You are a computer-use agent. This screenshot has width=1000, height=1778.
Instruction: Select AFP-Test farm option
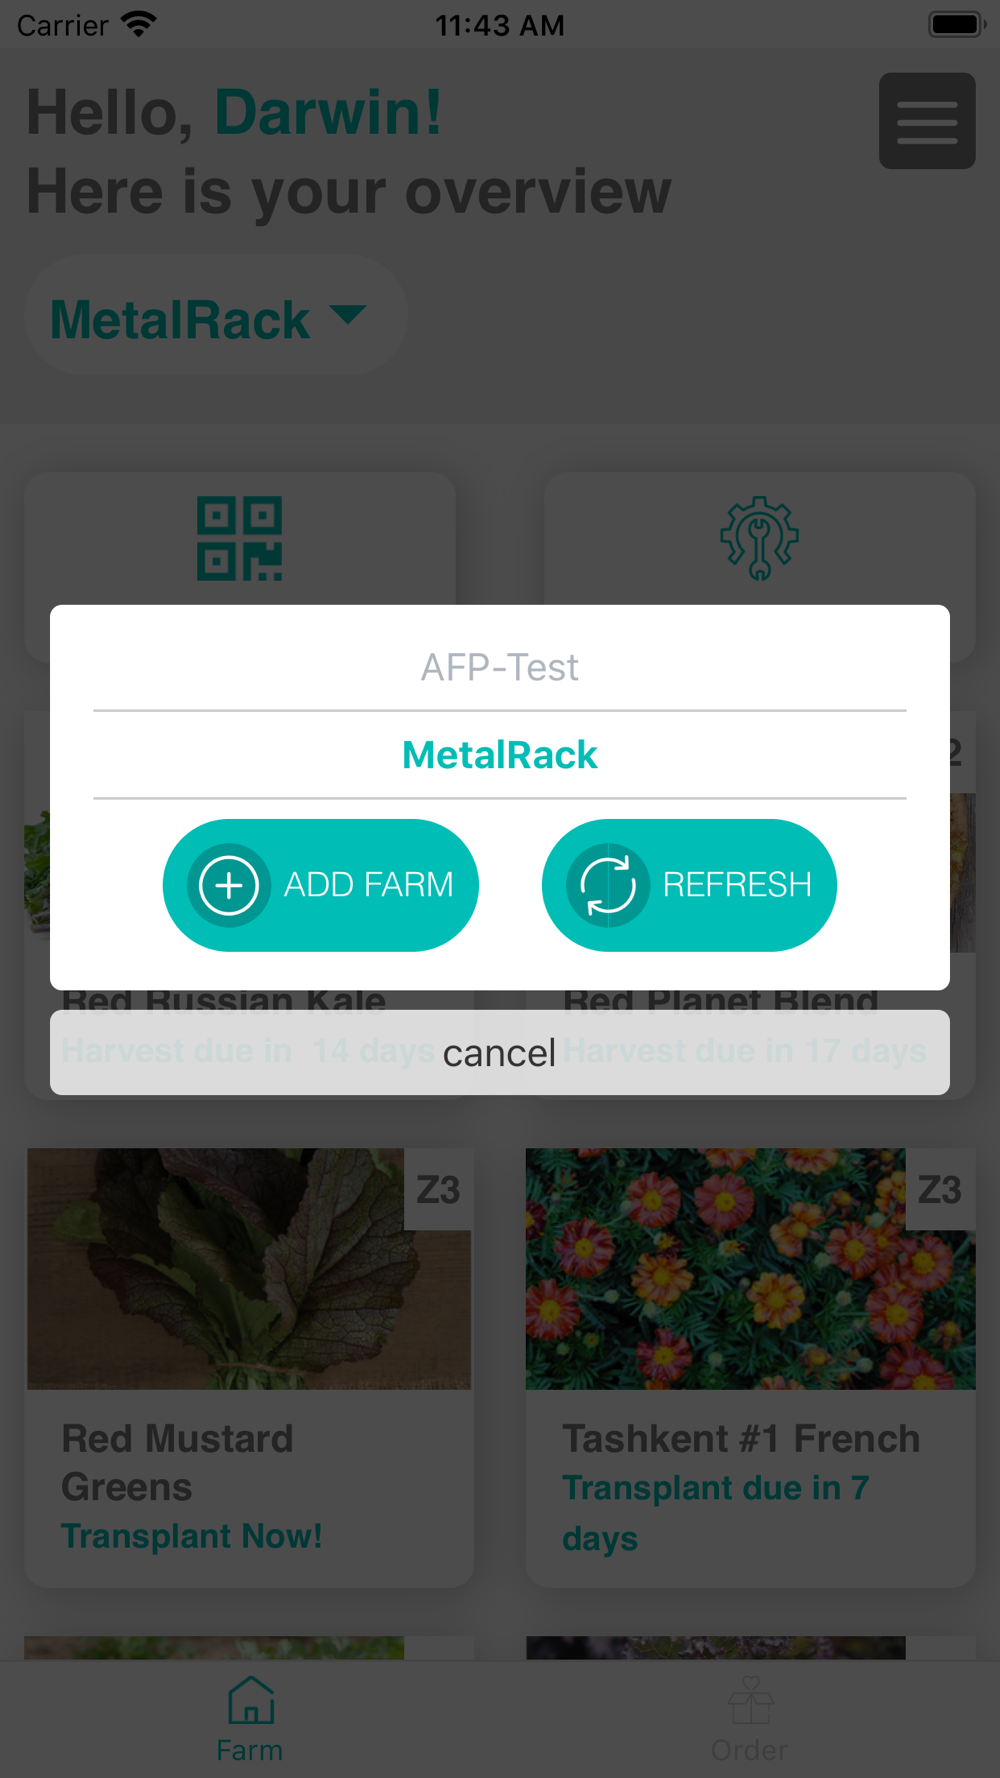[x=500, y=667]
